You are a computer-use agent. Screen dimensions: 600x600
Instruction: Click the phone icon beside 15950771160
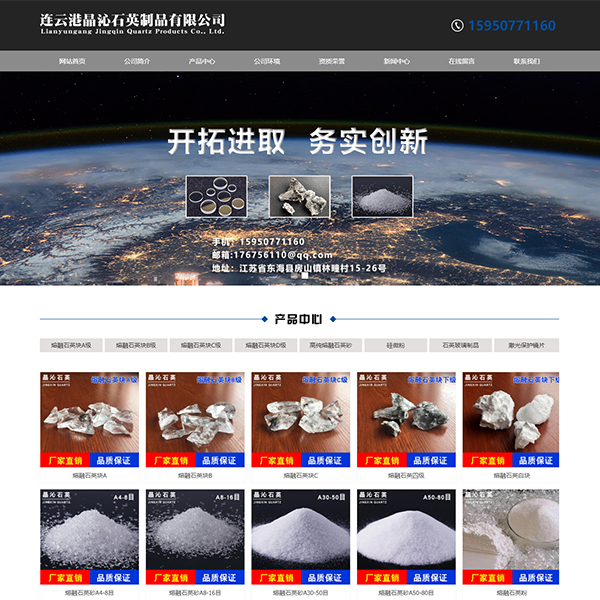click(458, 26)
